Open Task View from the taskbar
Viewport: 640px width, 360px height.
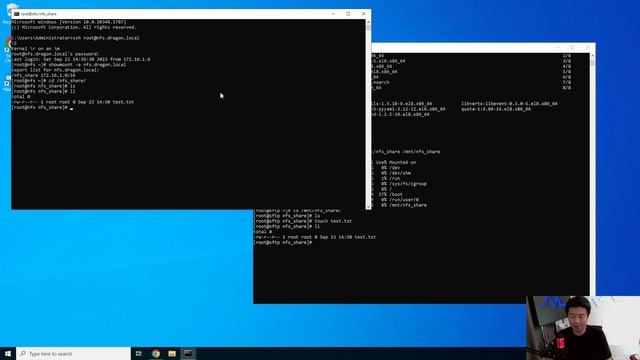[x=139, y=353]
